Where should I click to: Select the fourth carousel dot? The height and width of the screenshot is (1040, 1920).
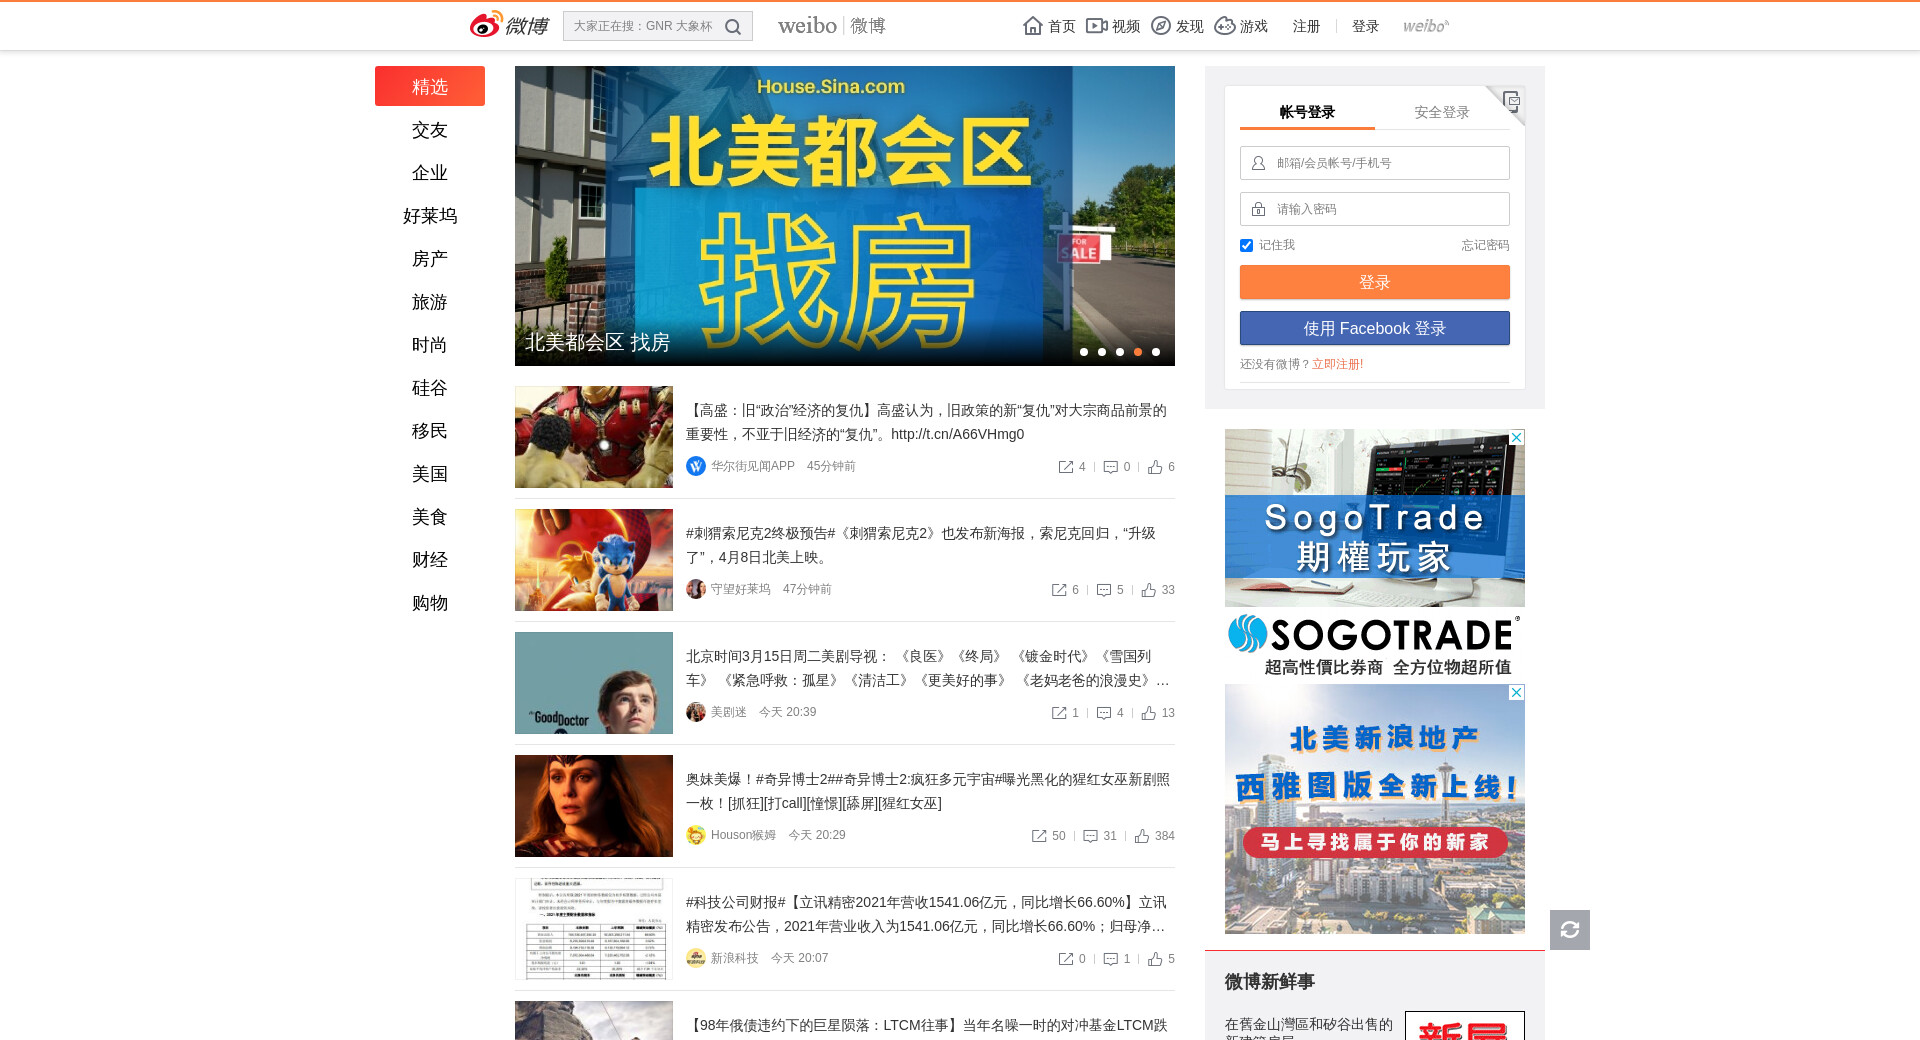(1138, 352)
